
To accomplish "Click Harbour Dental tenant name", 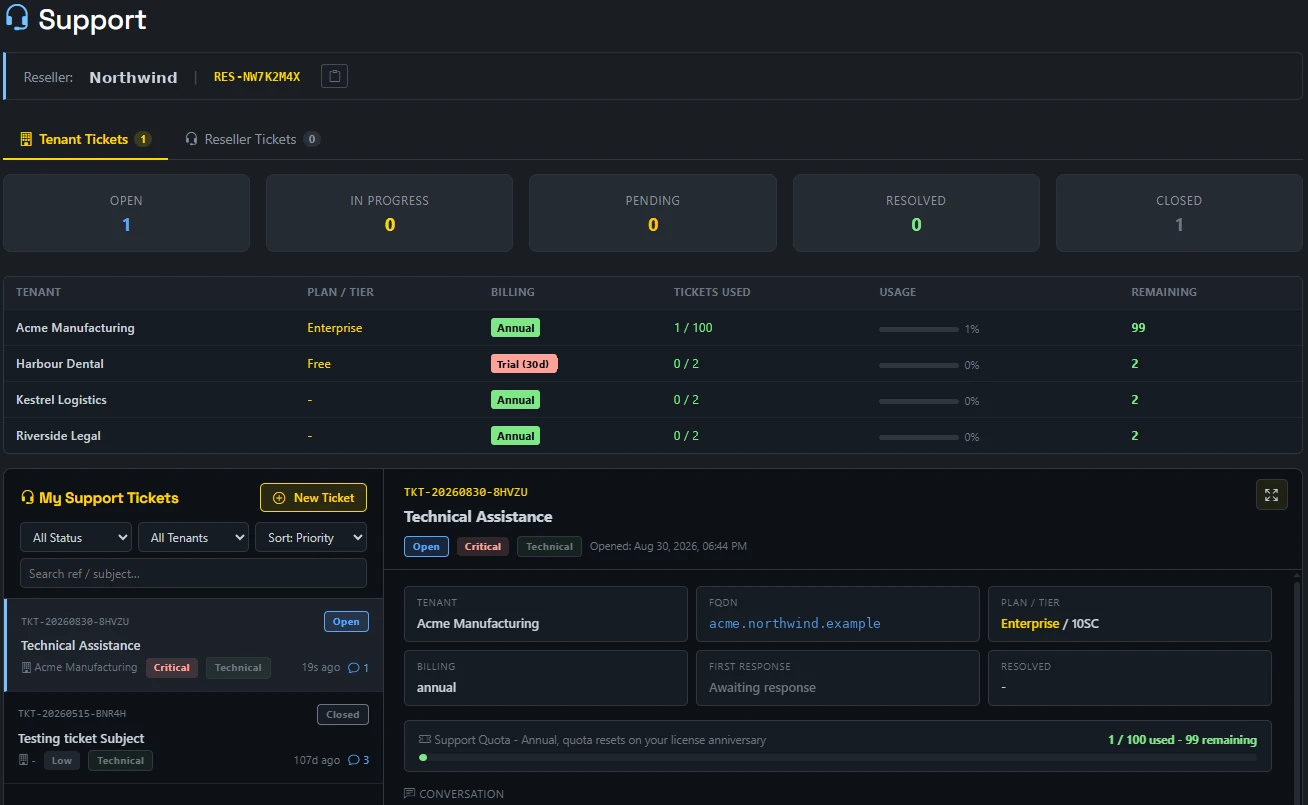I will click(60, 364).
